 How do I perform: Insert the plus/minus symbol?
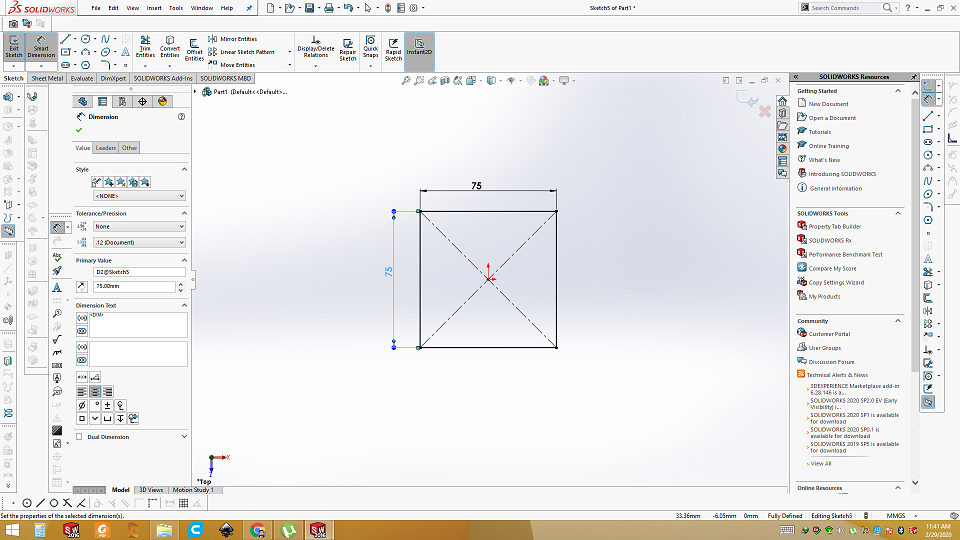108,405
